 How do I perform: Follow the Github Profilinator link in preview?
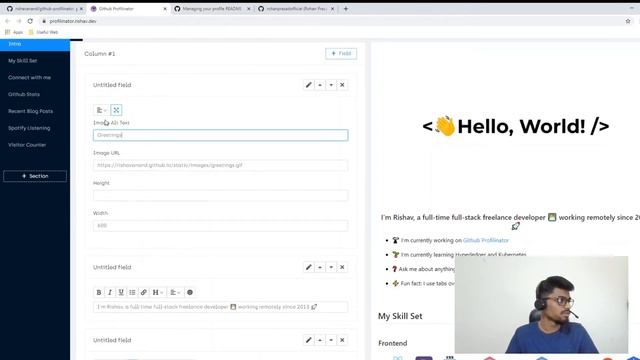486,240
